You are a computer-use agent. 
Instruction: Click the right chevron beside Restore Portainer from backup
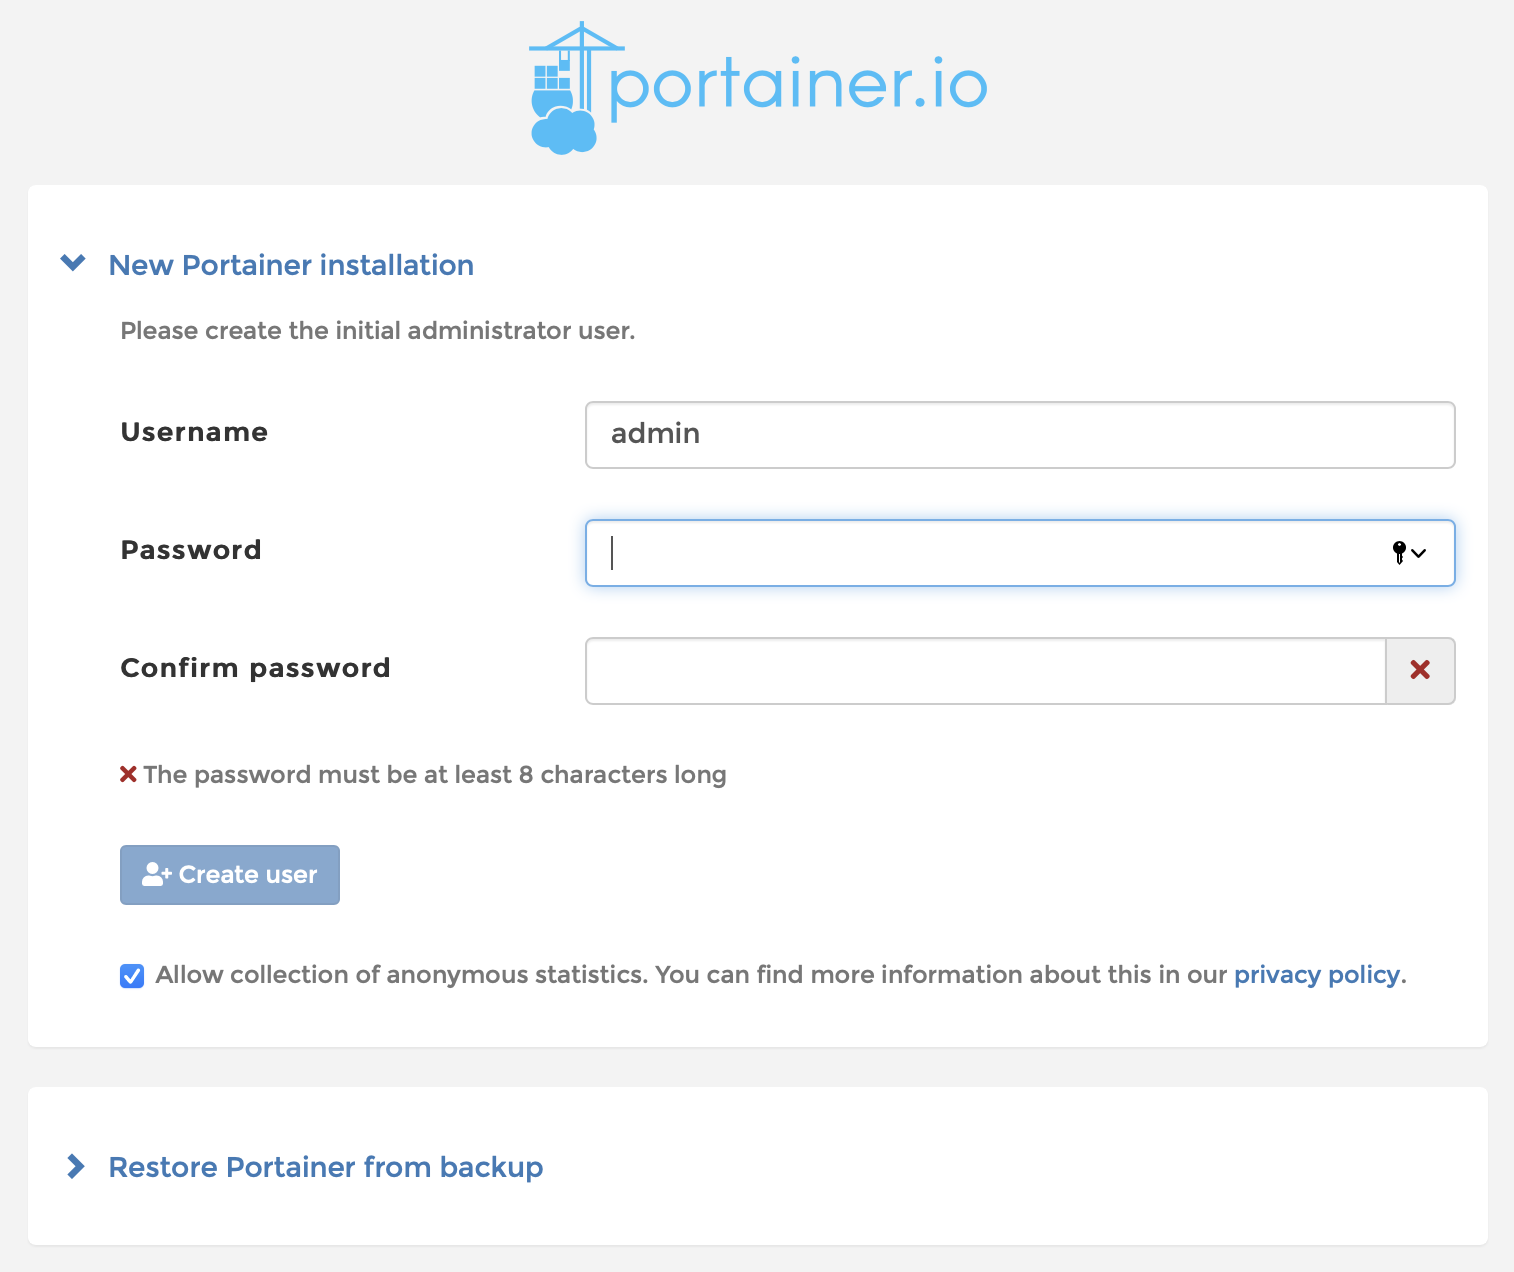click(x=75, y=1166)
